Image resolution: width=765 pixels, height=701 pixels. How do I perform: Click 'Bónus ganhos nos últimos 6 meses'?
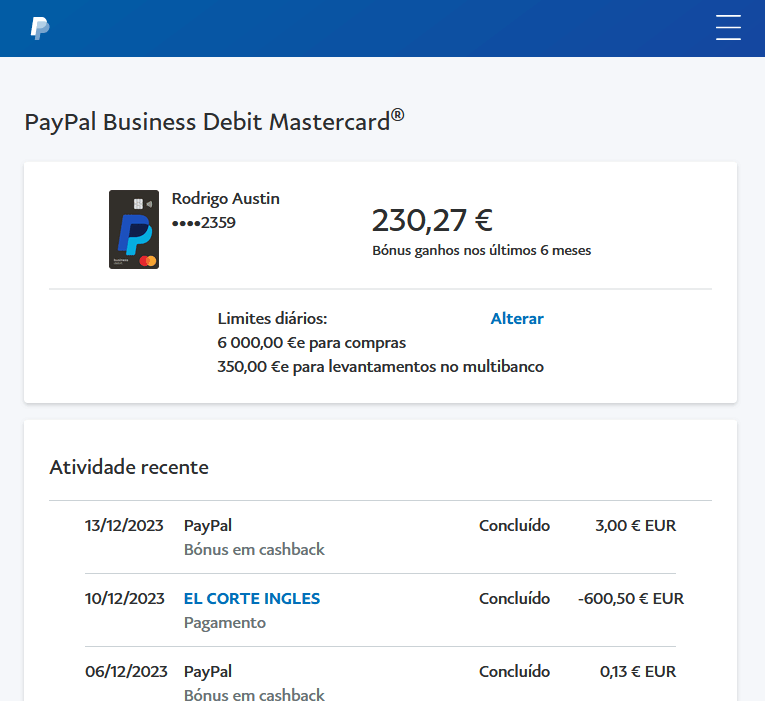pos(482,250)
